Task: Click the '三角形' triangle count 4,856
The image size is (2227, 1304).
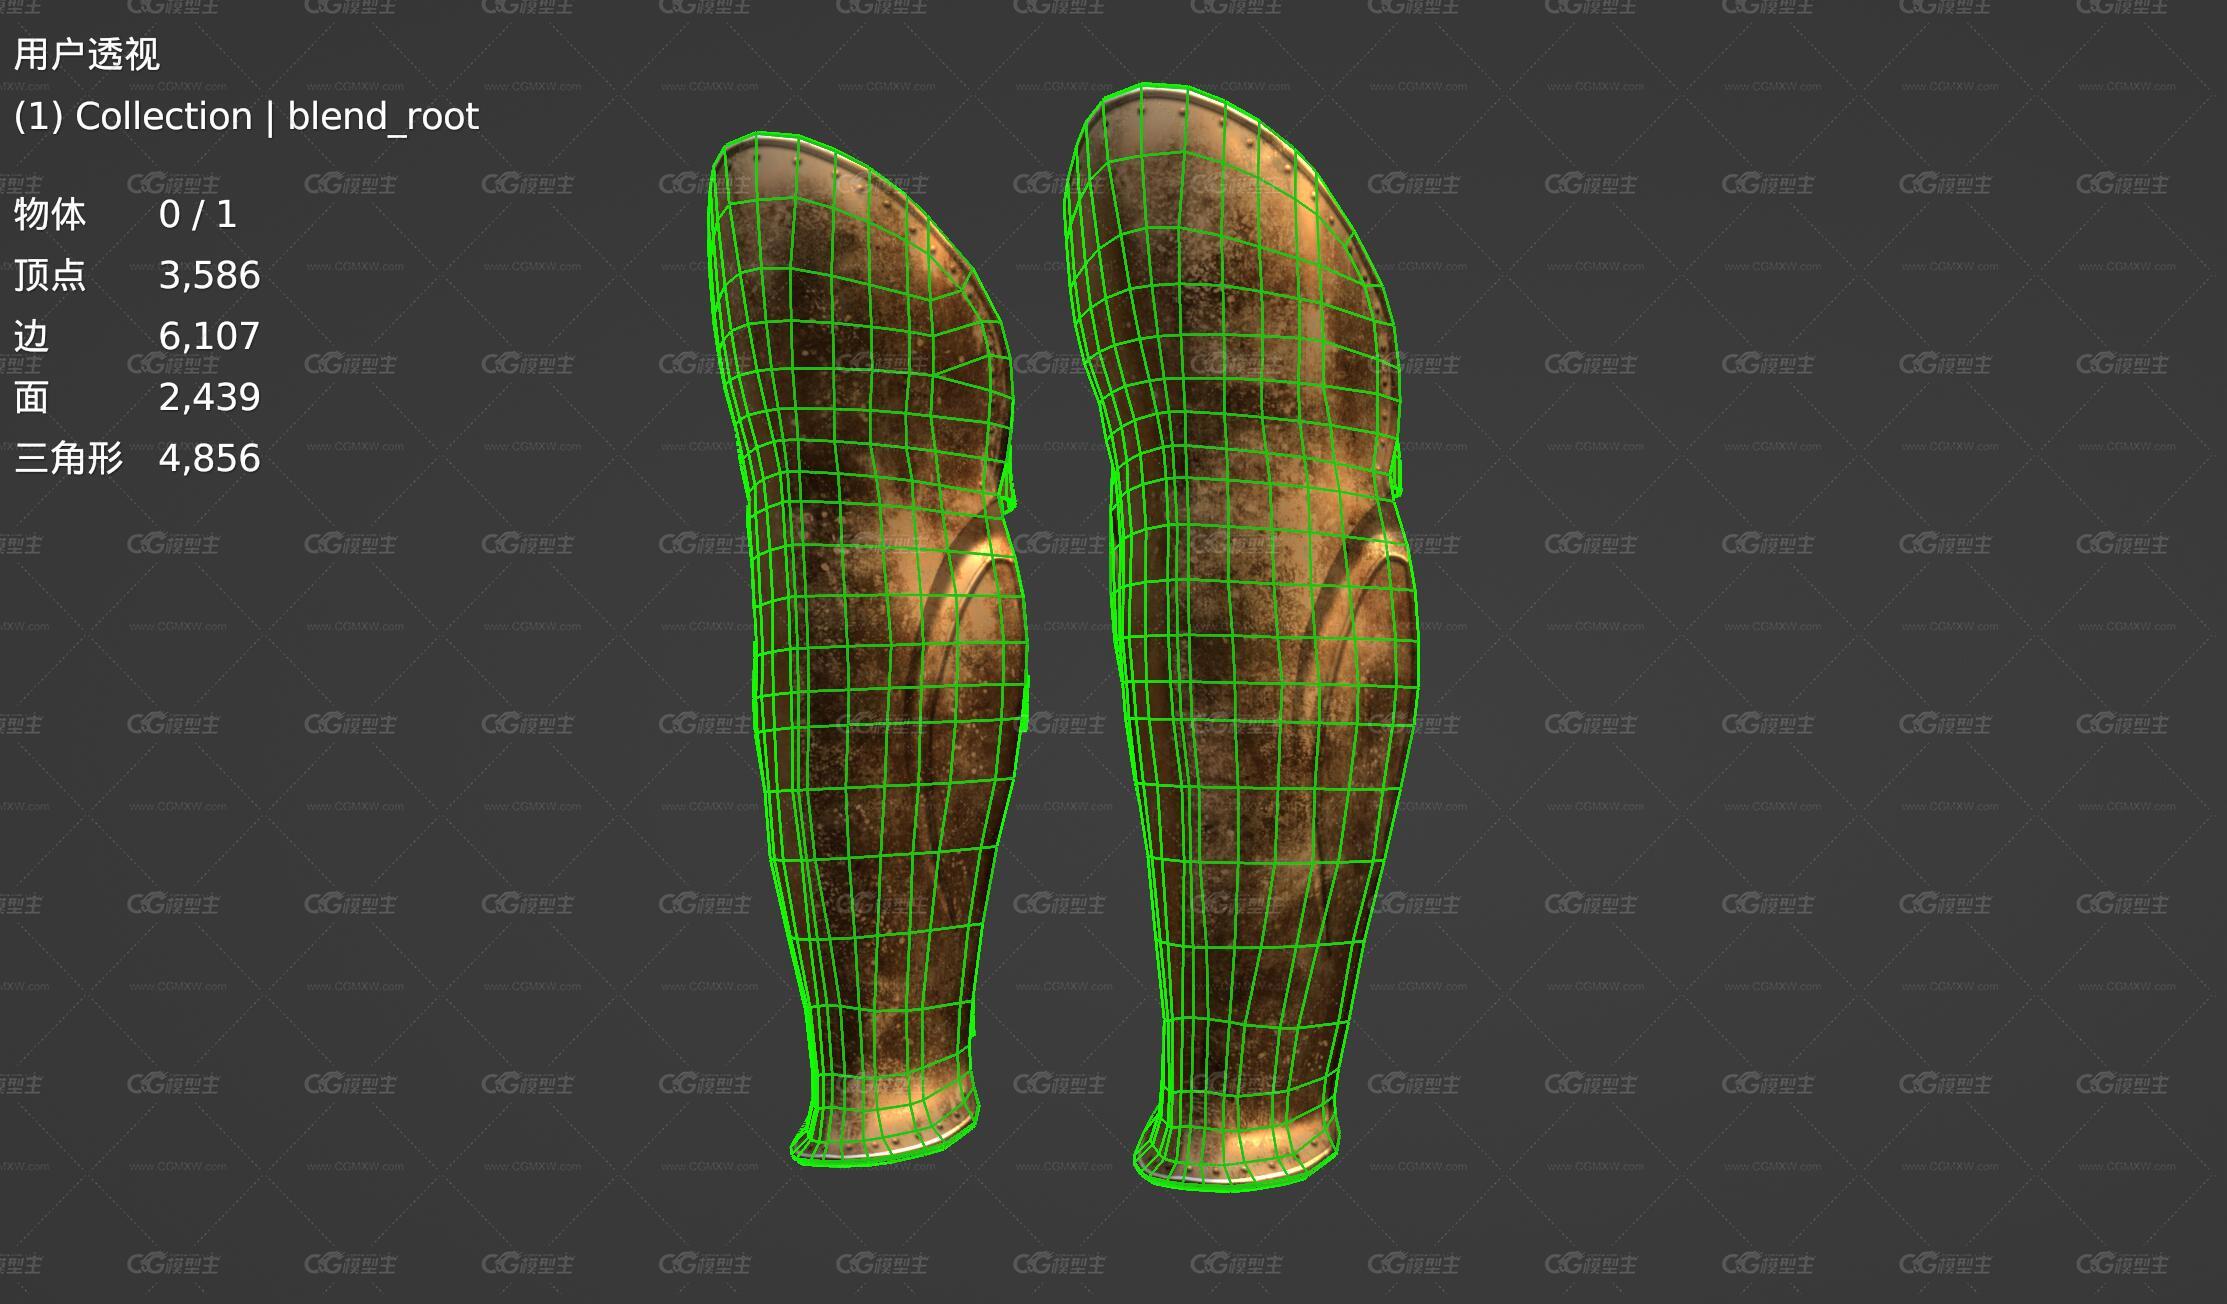Action: point(209,459)
